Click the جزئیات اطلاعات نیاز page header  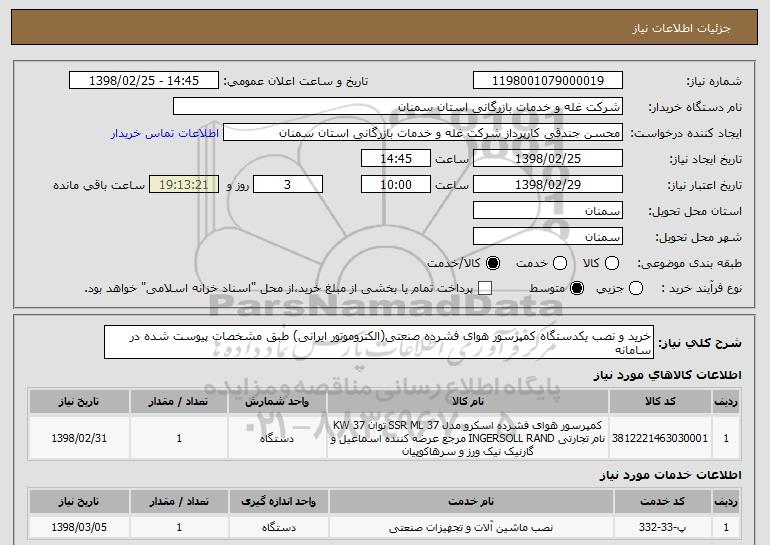click(x=681, y=28)
